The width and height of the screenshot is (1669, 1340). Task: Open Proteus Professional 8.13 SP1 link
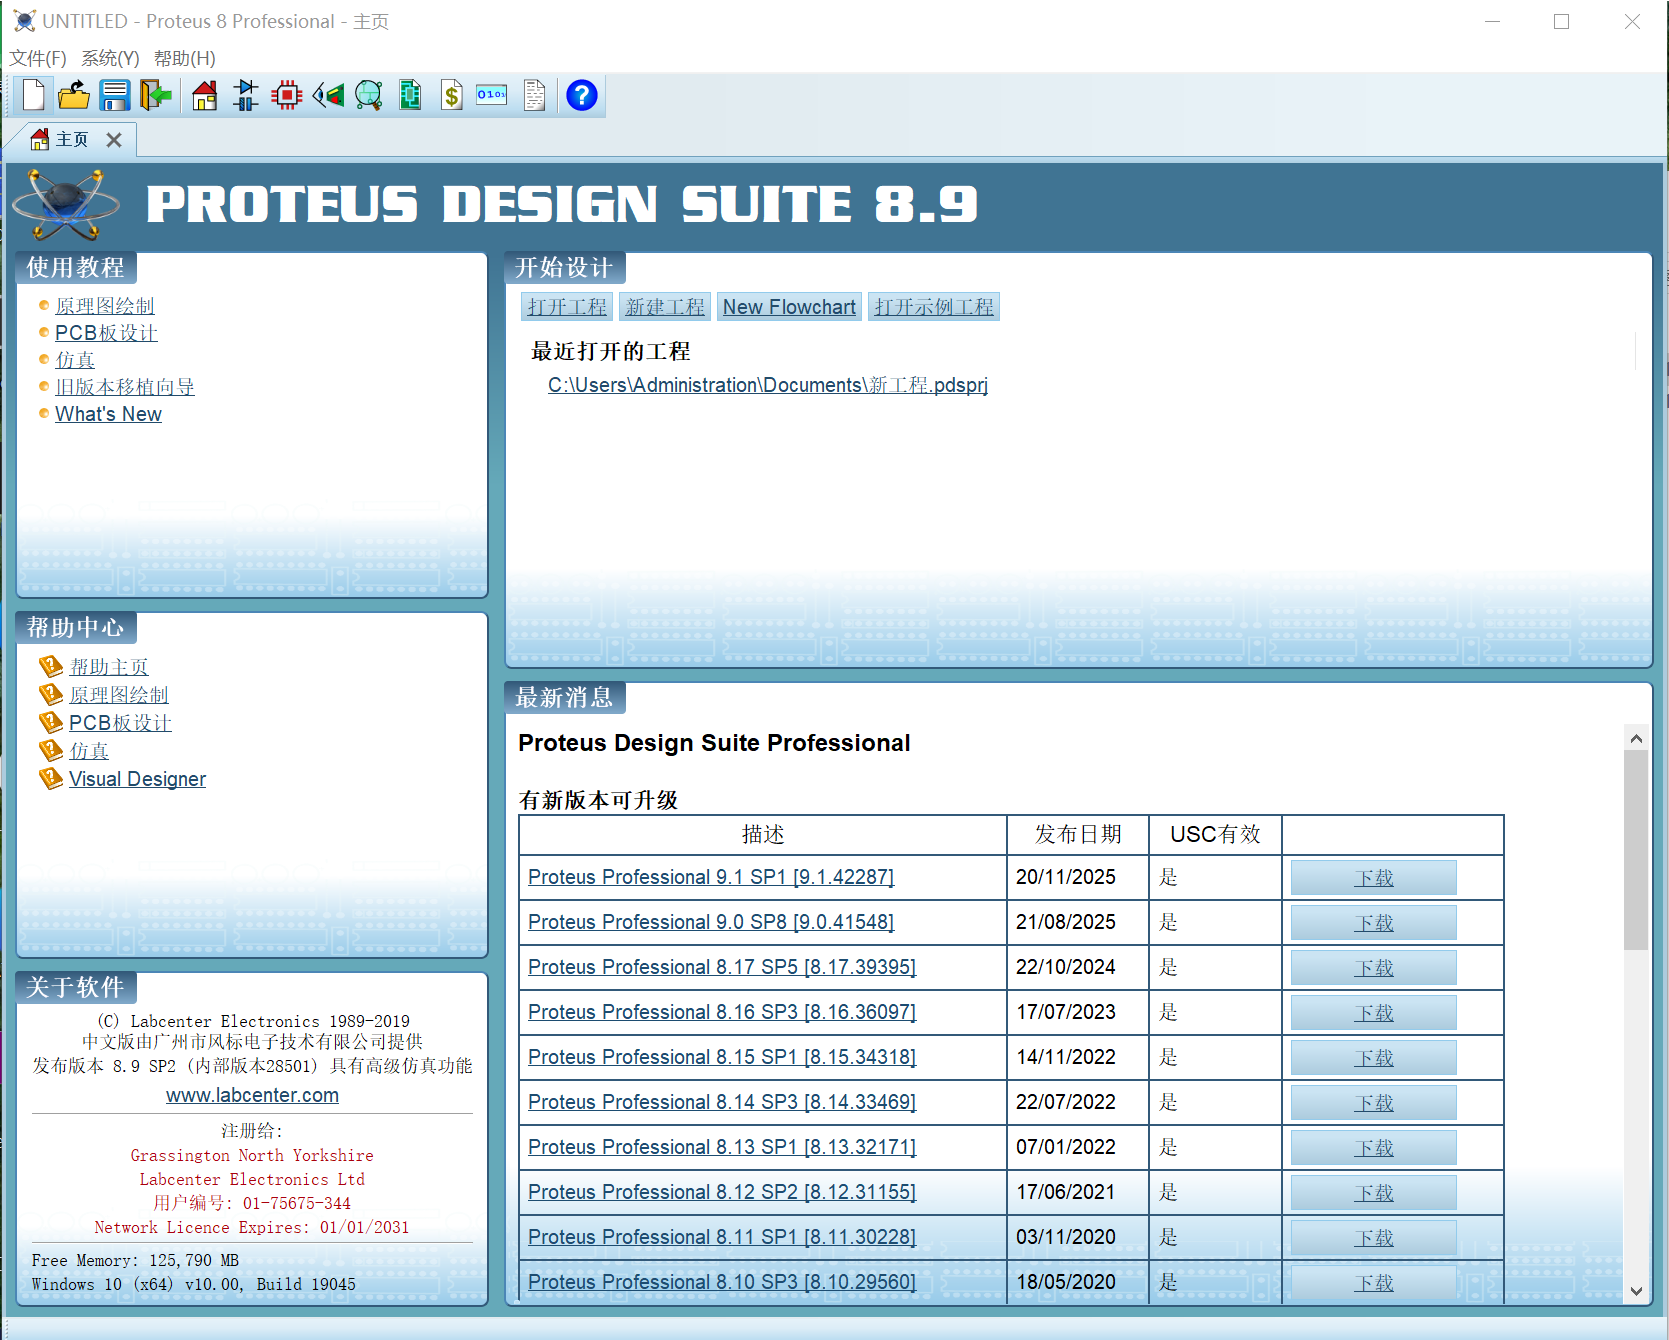(x=722, y=1147)
